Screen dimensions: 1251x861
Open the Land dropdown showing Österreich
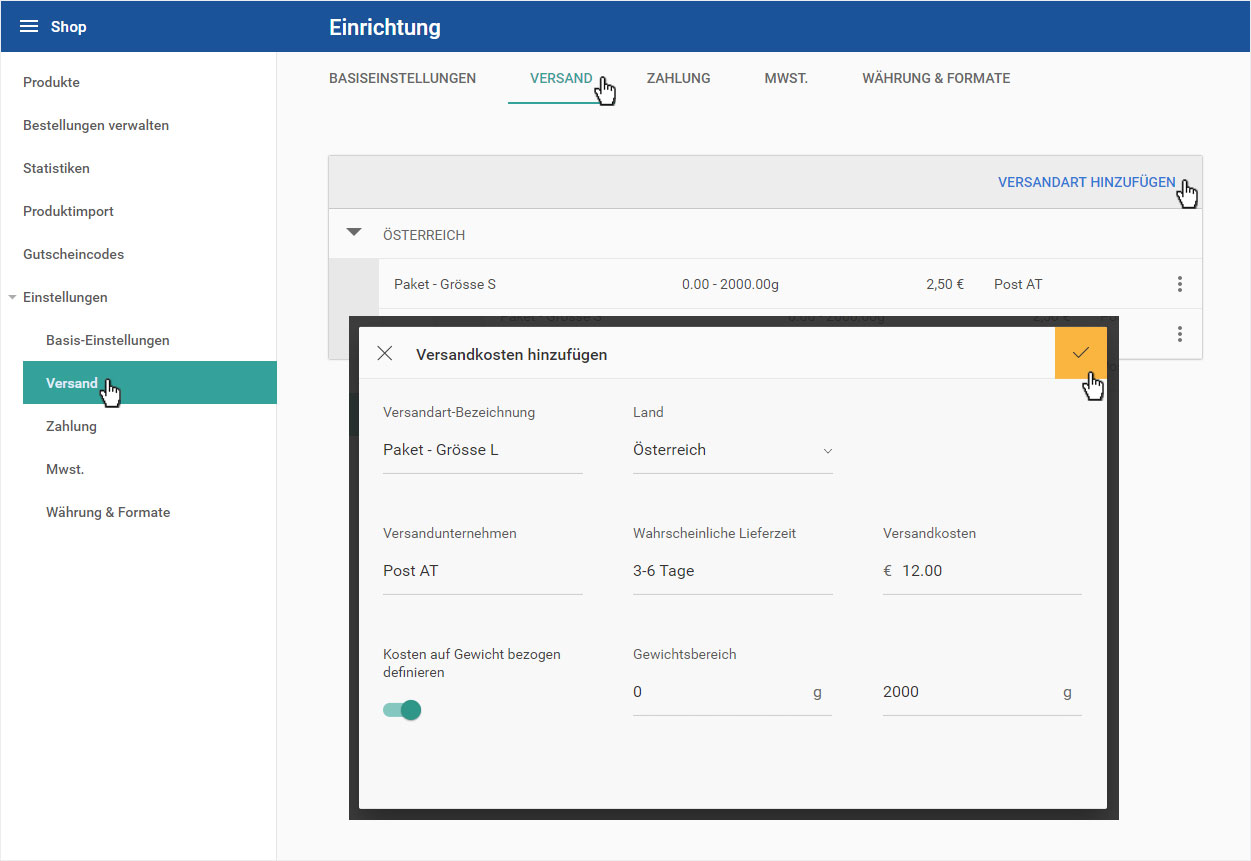tap(733, 450)
